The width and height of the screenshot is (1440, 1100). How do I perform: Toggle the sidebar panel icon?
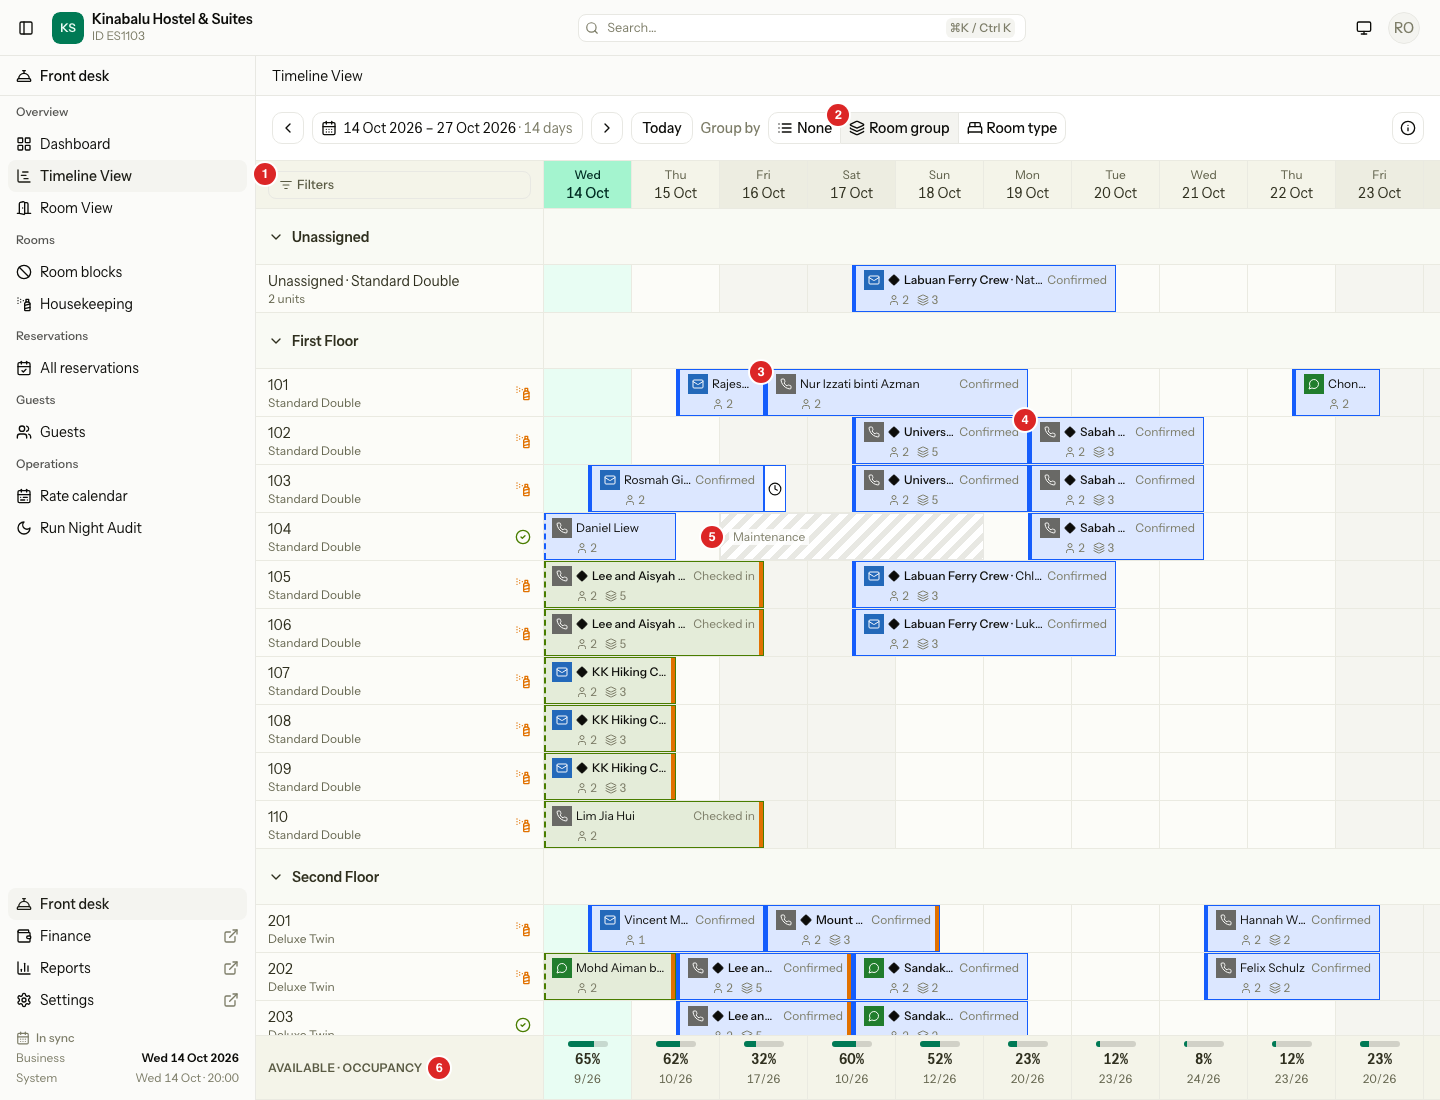point(27,28)
